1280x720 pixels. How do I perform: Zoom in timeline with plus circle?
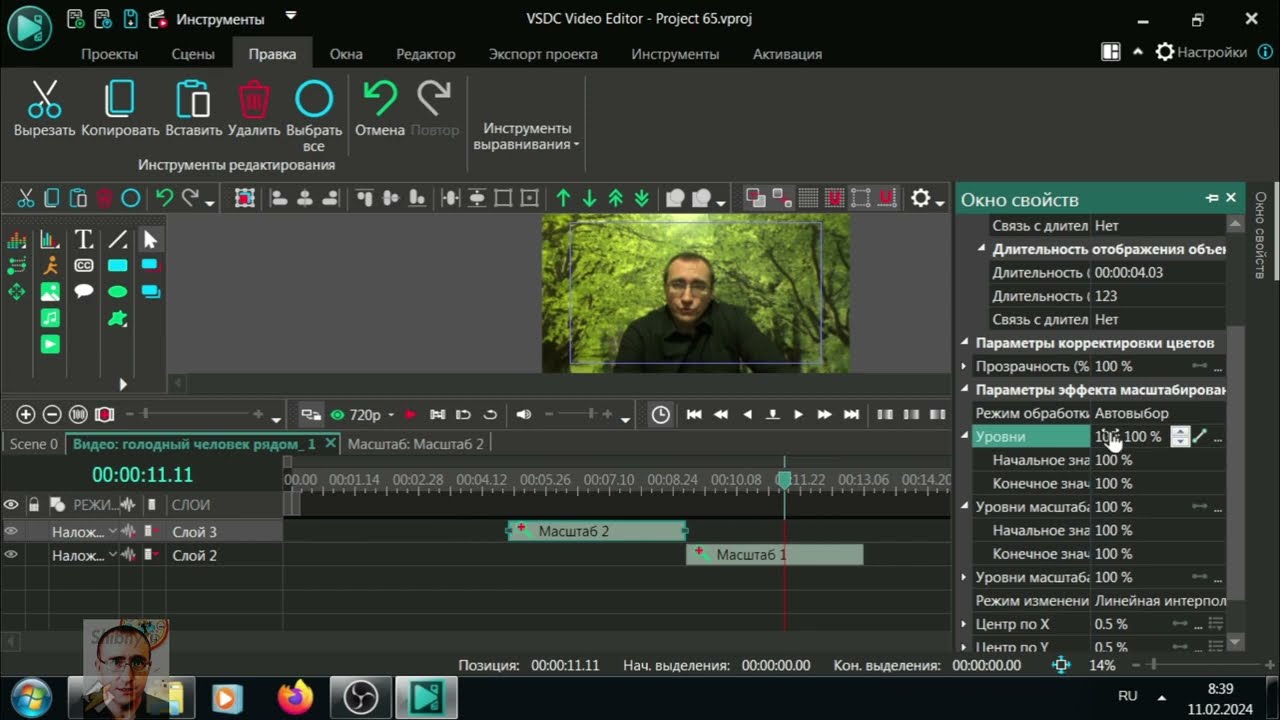tap(26, 414)
